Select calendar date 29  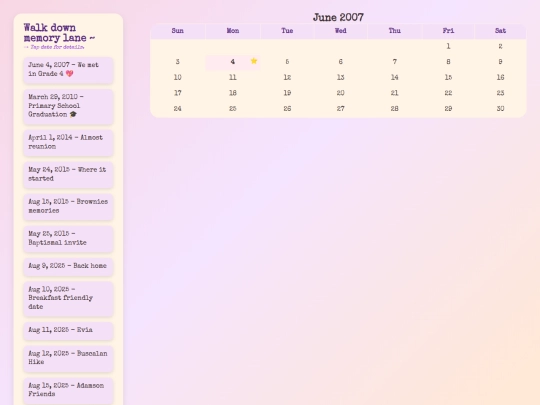pos(448,109)
